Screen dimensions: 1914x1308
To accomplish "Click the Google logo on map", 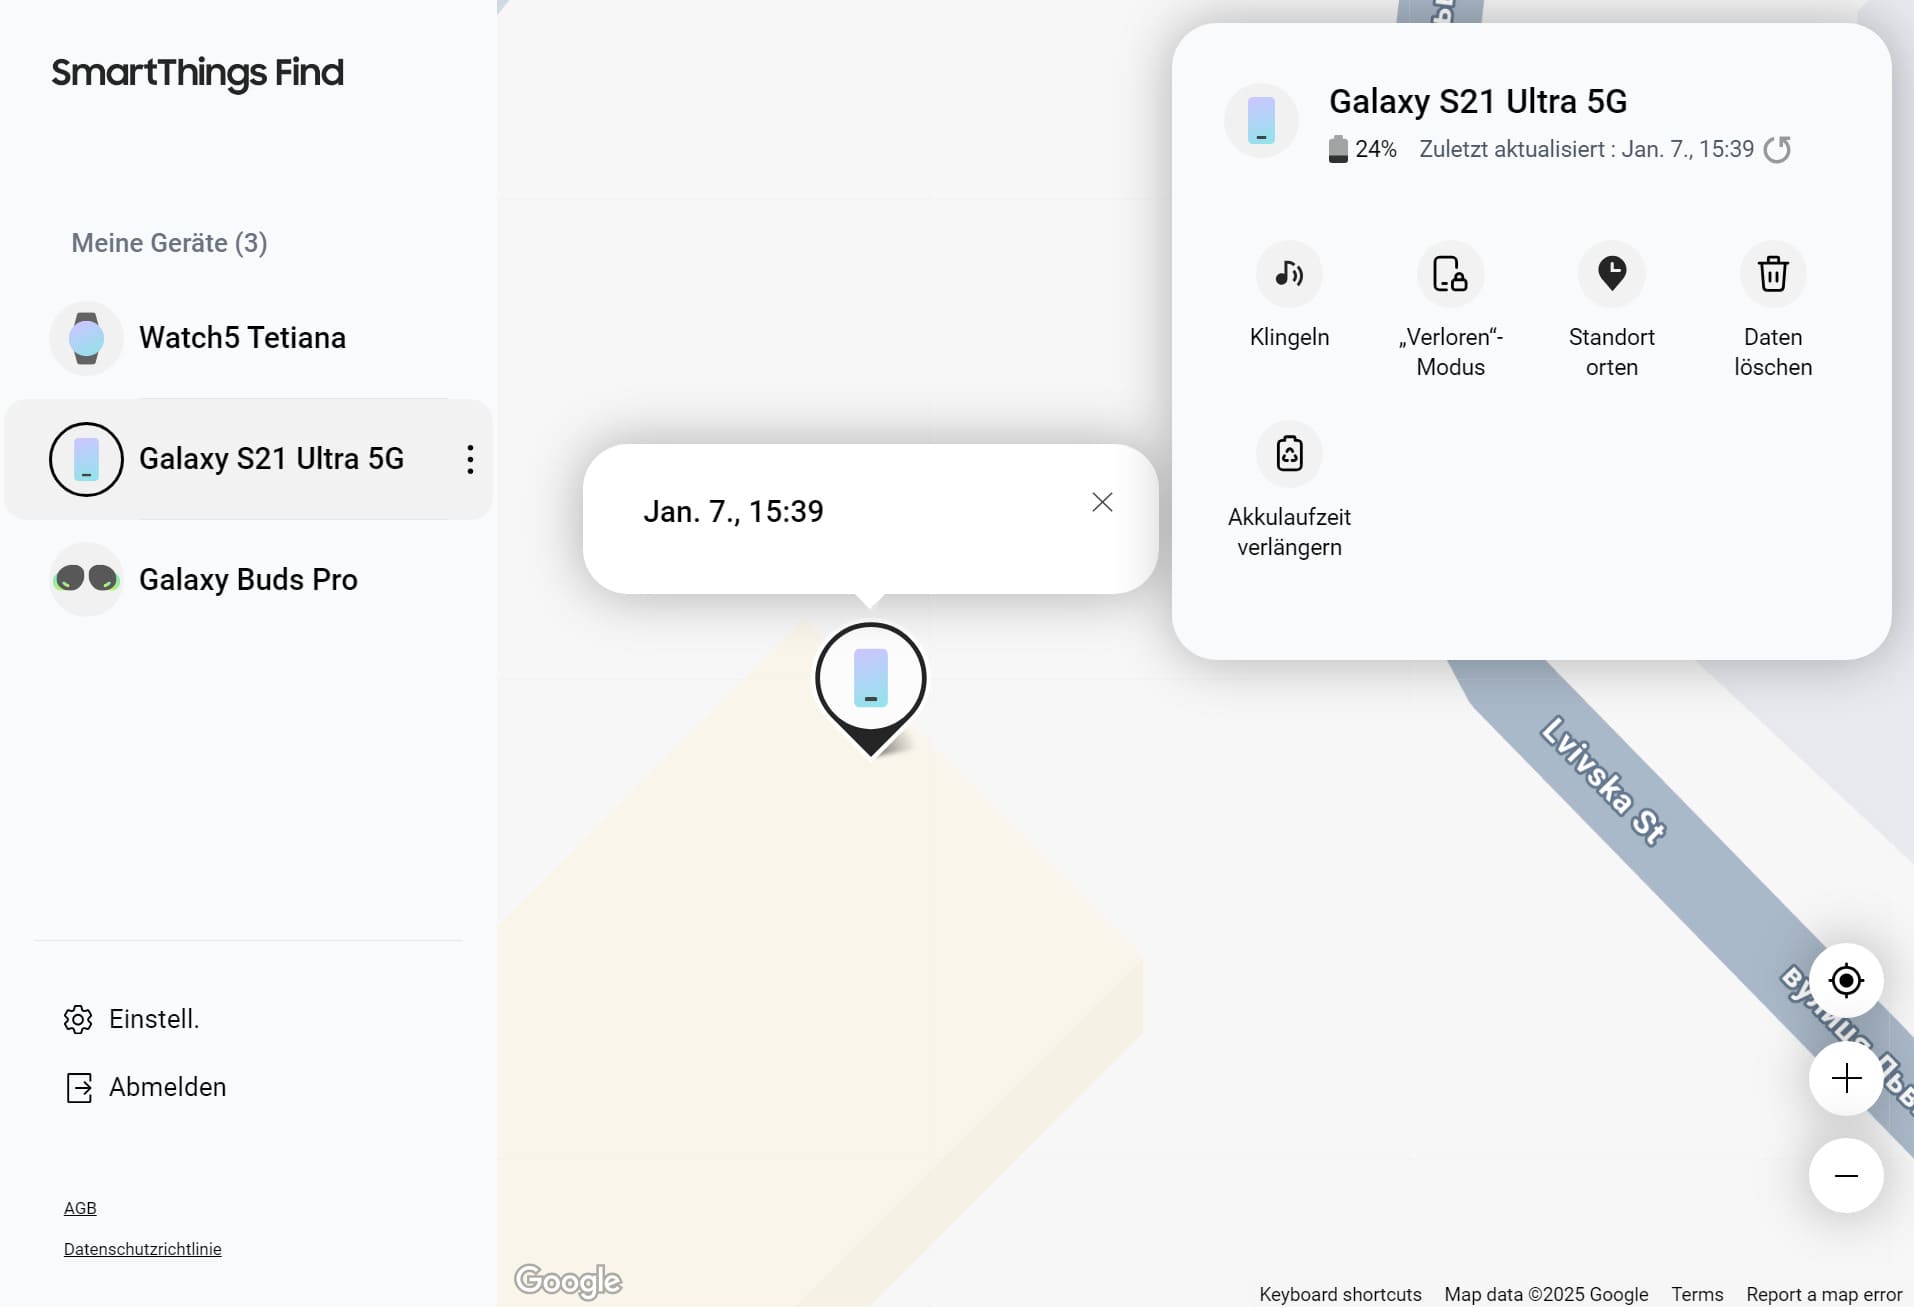I will point(568,1281).
